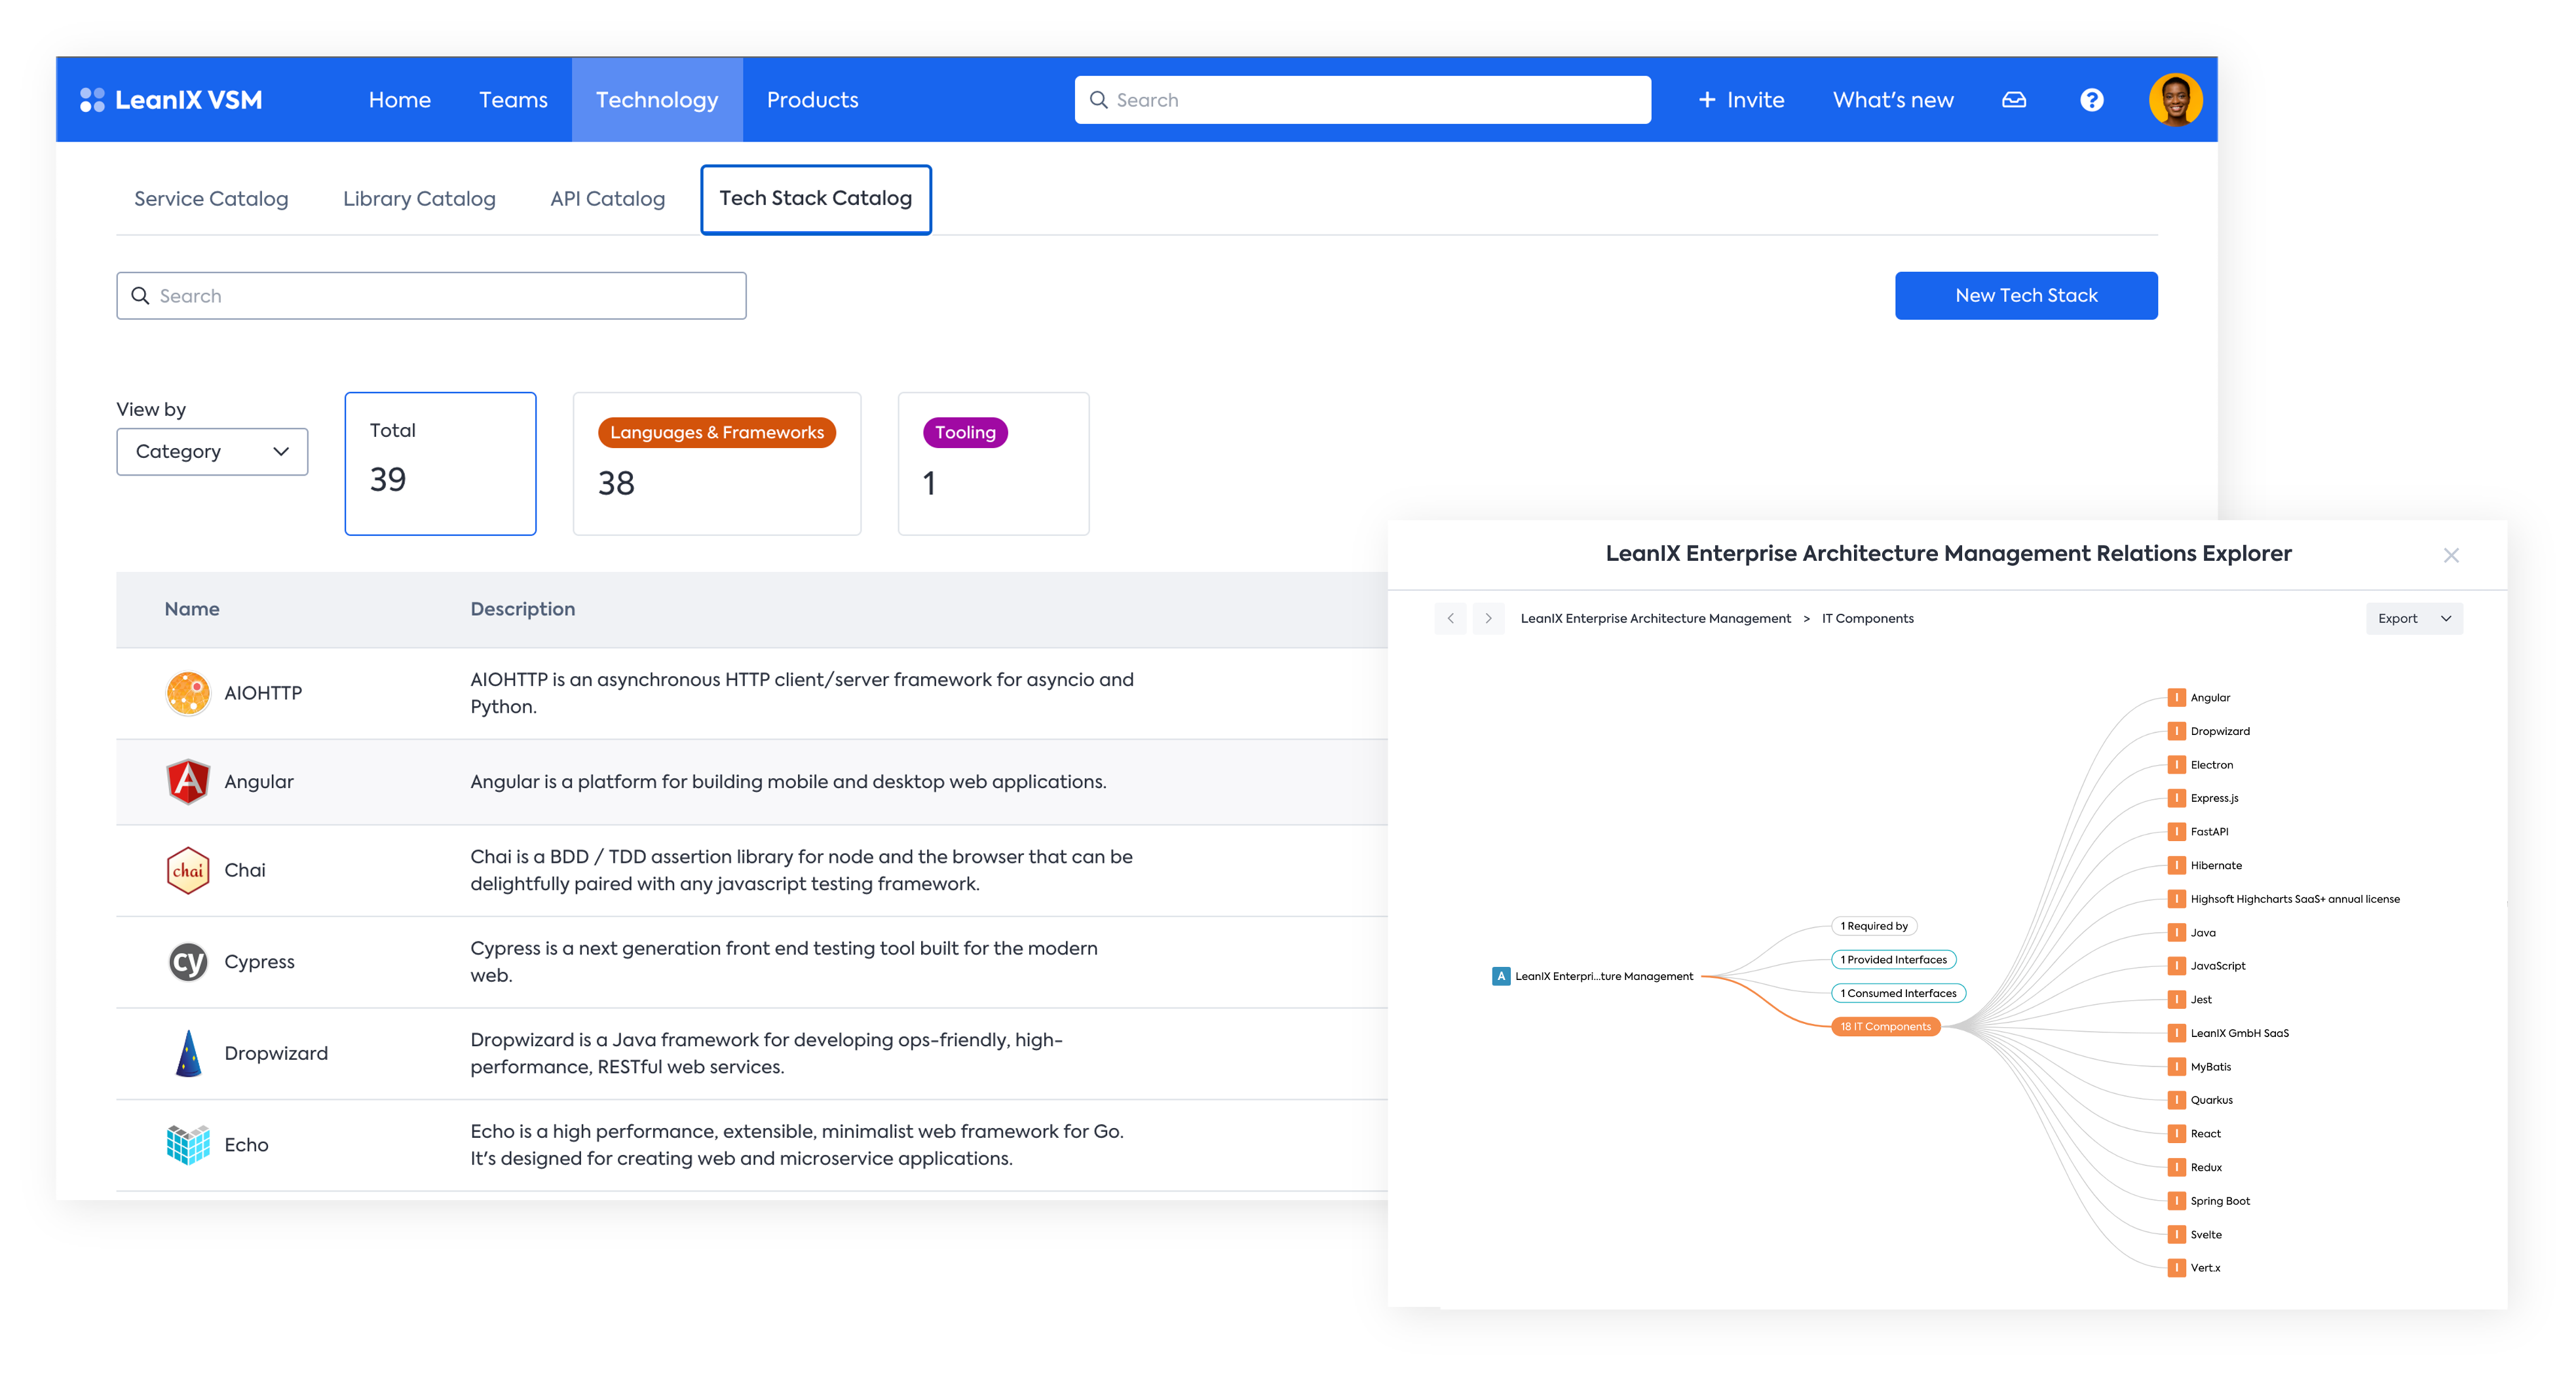The width and height of the screenshot is (2576, 1375).
Task: Select the FastAPI IT component node
Action: click(2199, 832)
